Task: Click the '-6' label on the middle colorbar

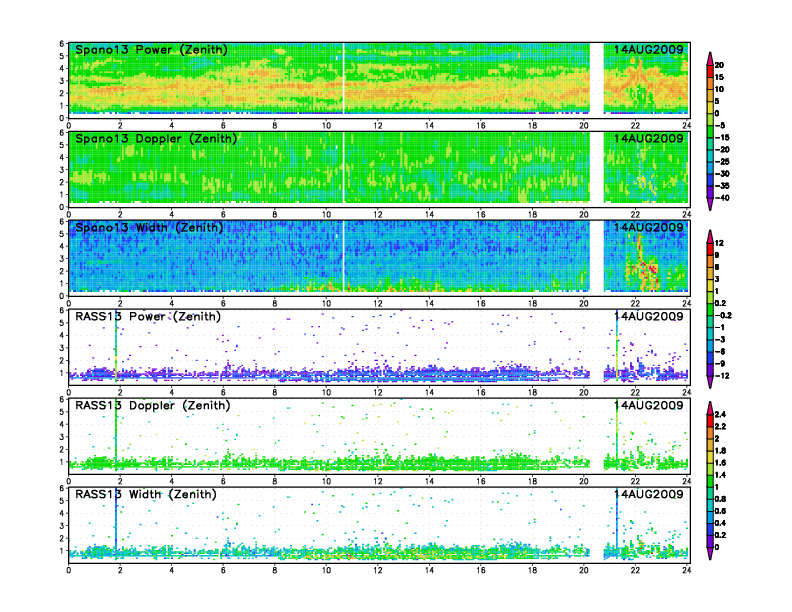Action: click(x=720, y=351)
